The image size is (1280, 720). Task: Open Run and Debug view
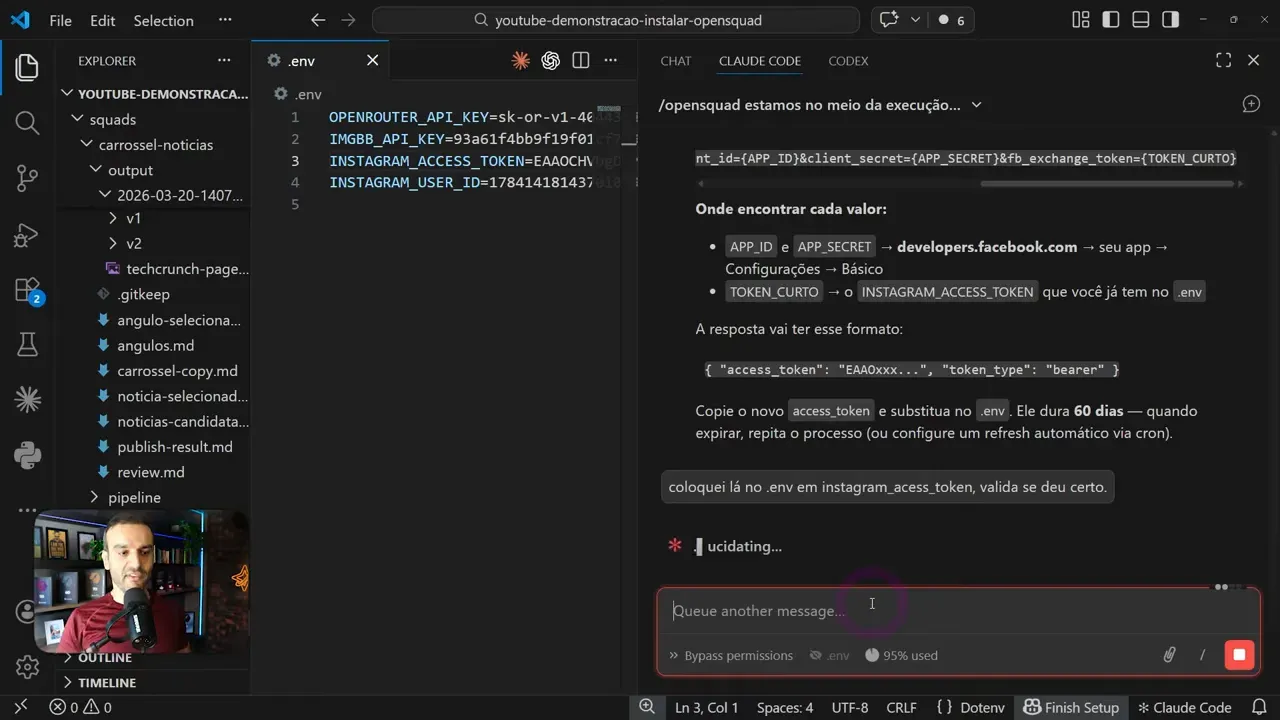(x=27, y=235)
